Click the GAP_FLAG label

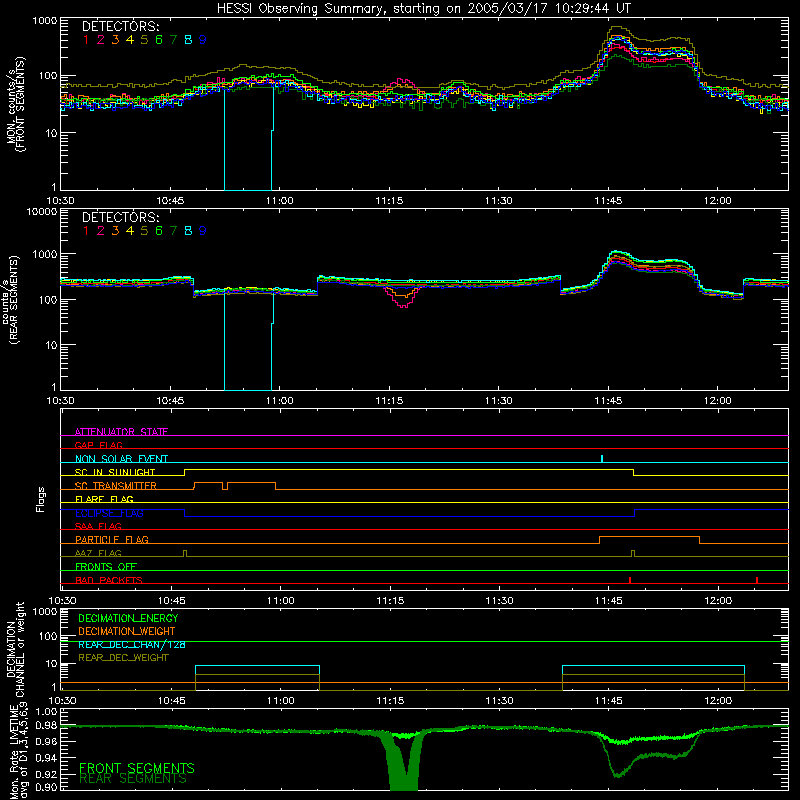click(x=98, y=445)
